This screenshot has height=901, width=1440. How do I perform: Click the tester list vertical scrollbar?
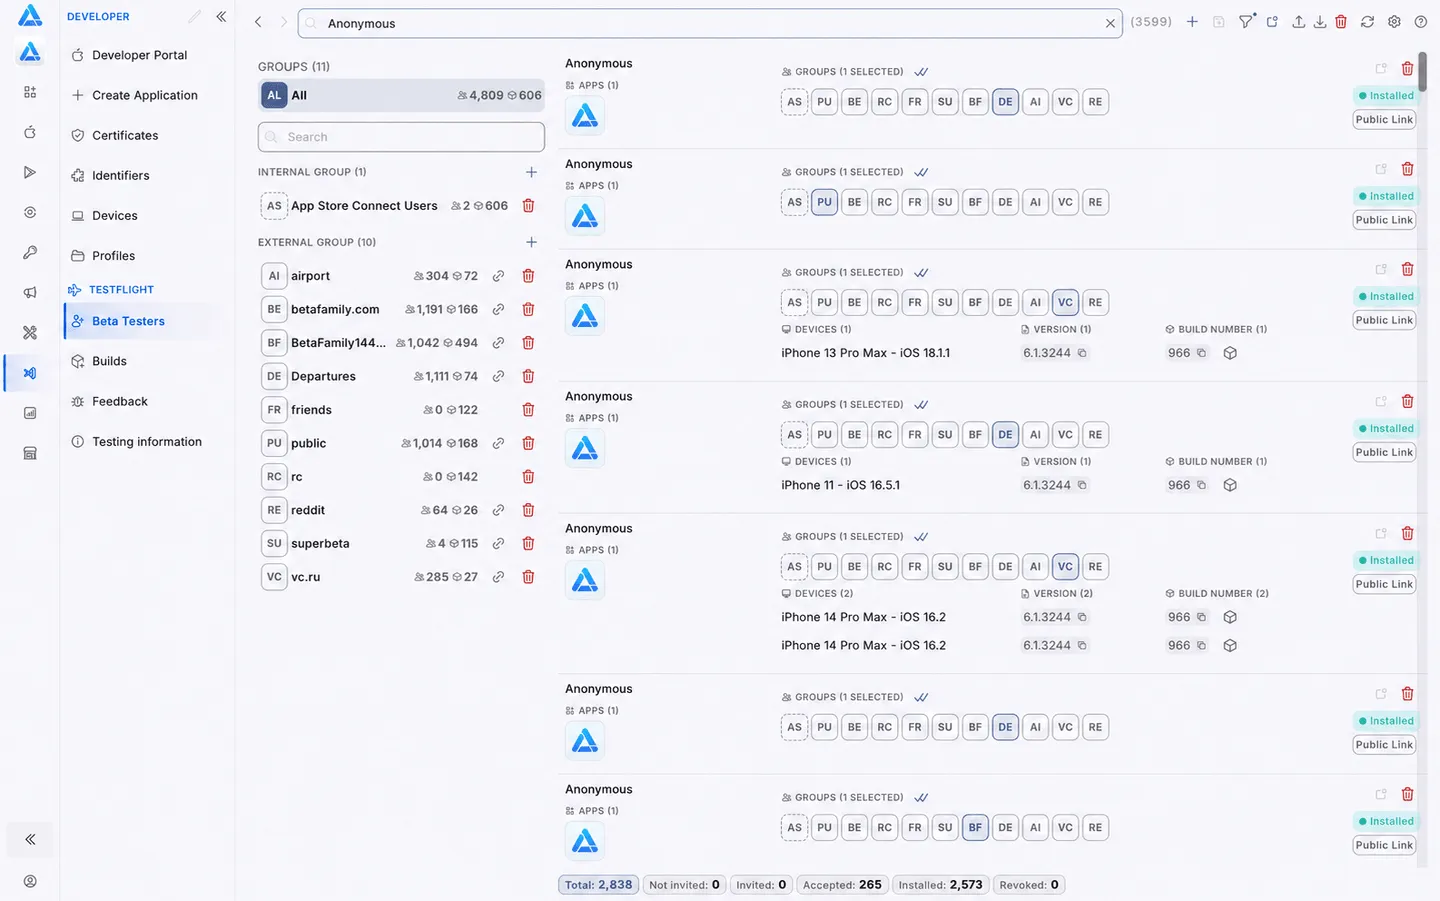1422,72
